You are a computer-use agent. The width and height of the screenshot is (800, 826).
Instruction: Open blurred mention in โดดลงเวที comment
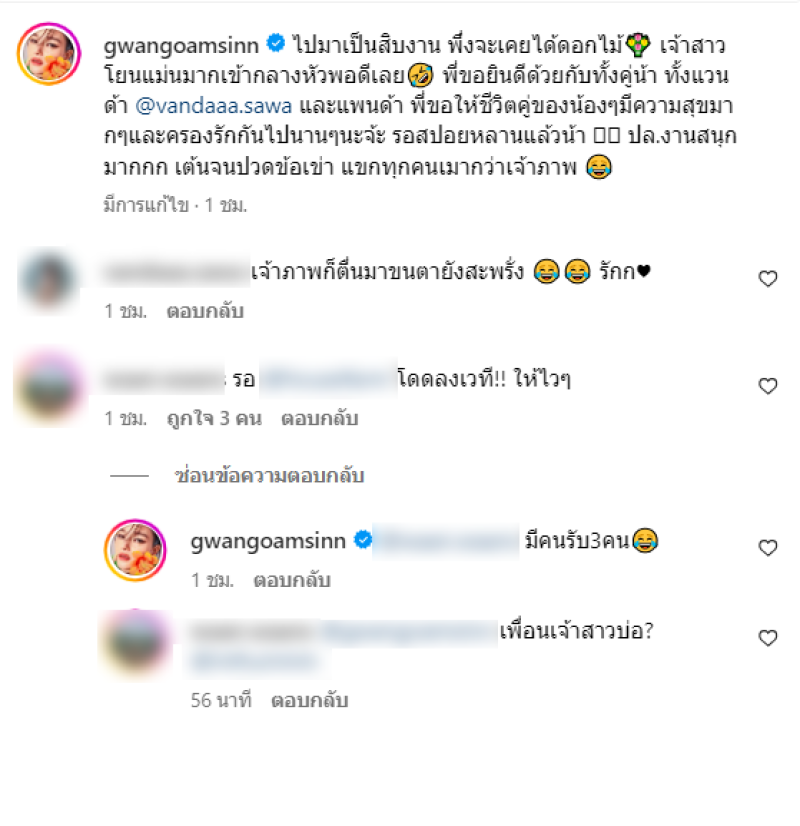click(328, 378)
